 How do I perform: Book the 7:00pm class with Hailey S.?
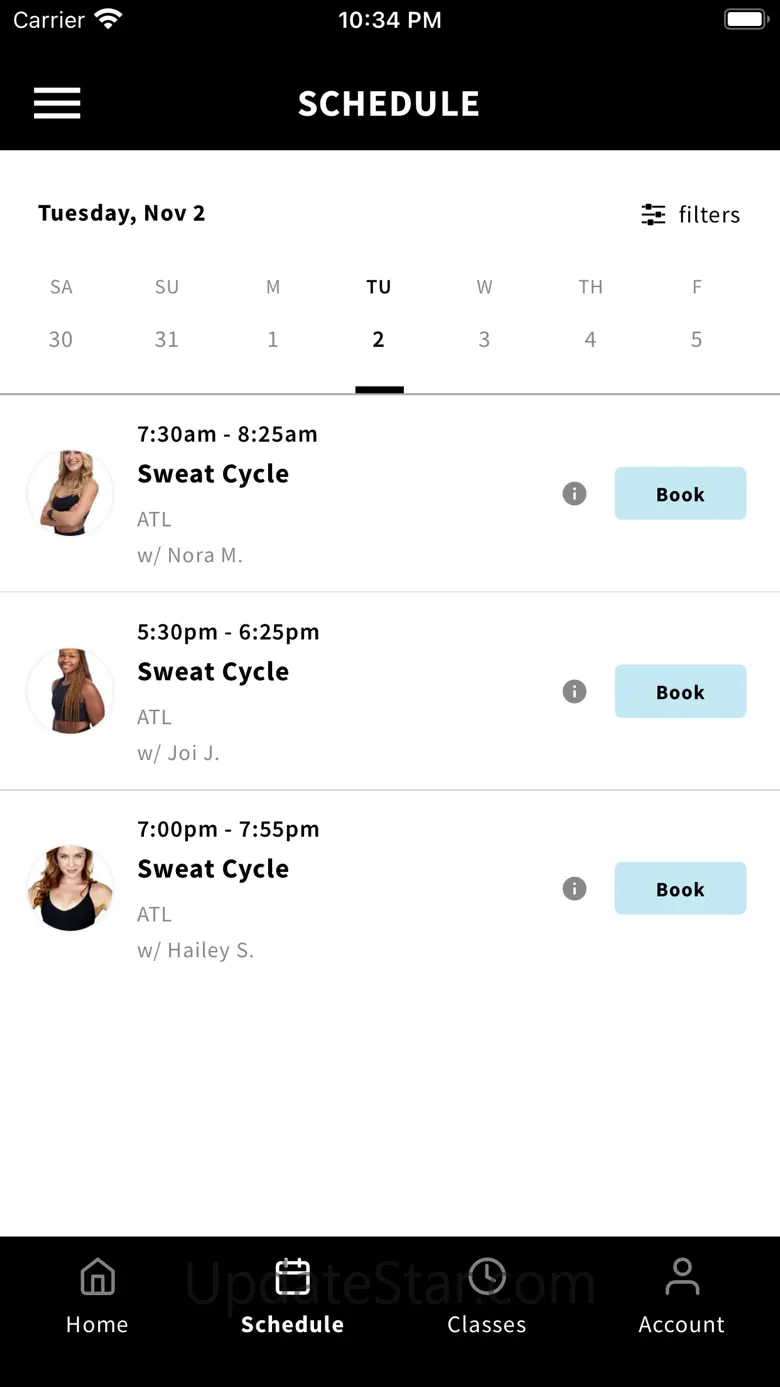pyautogui.click(x=680, y=888)
